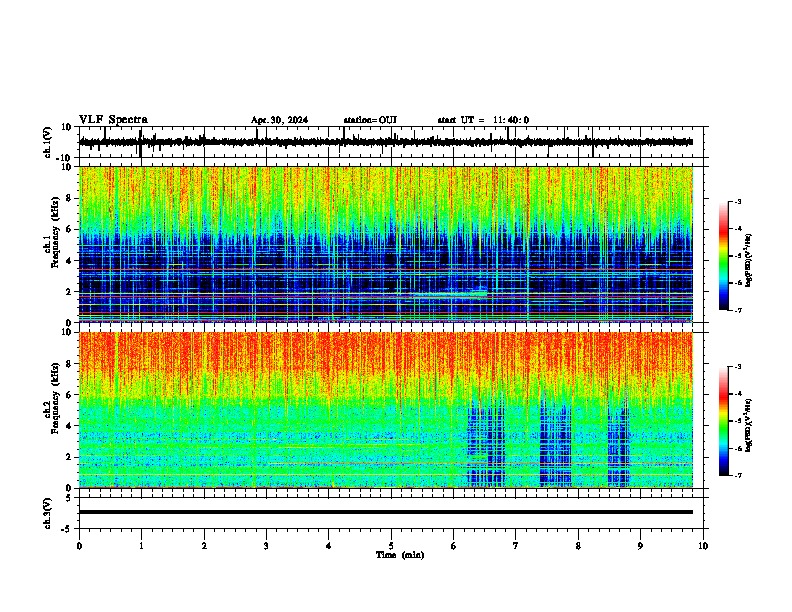This screenshot has width=792, height=612.
Task: Click time axis tick label '3'
Action: pos(266,546)
